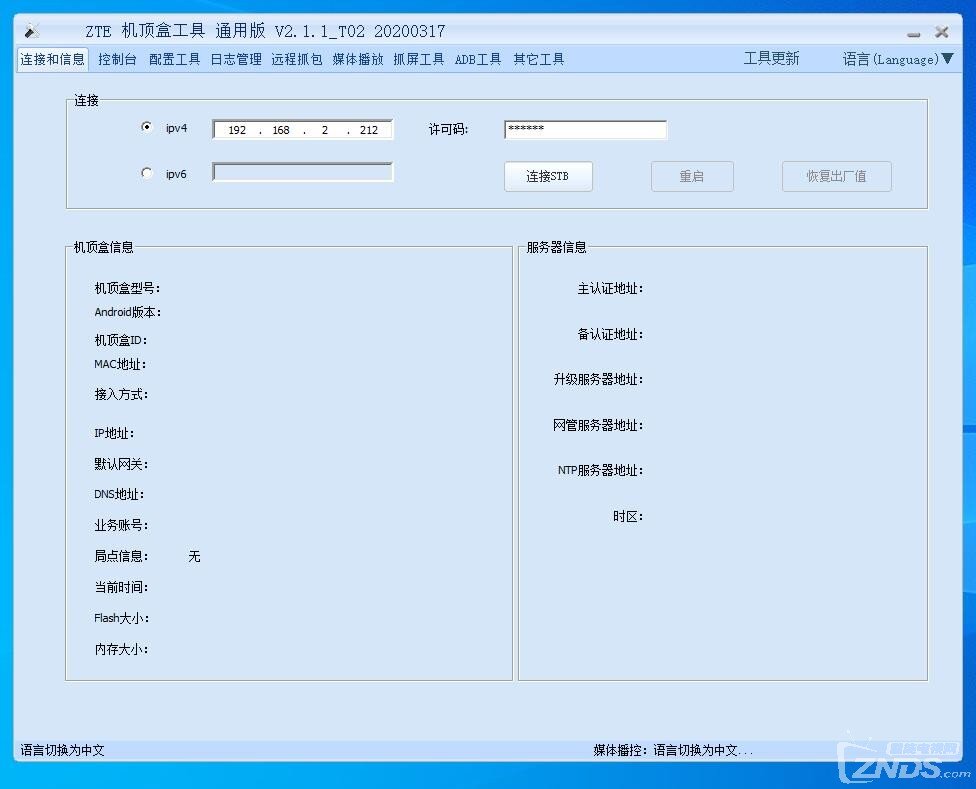
Task: Click the Android版本 label
Action: point(128,312)
